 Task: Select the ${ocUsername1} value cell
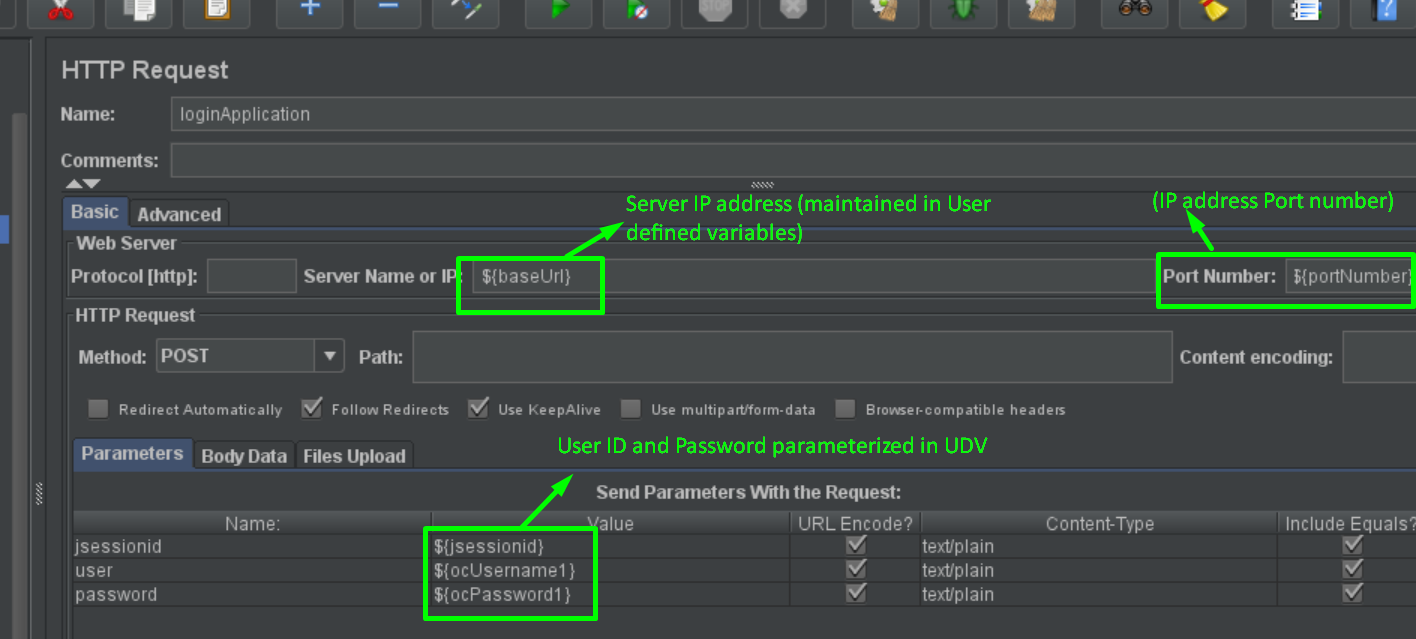pos(611,571)
